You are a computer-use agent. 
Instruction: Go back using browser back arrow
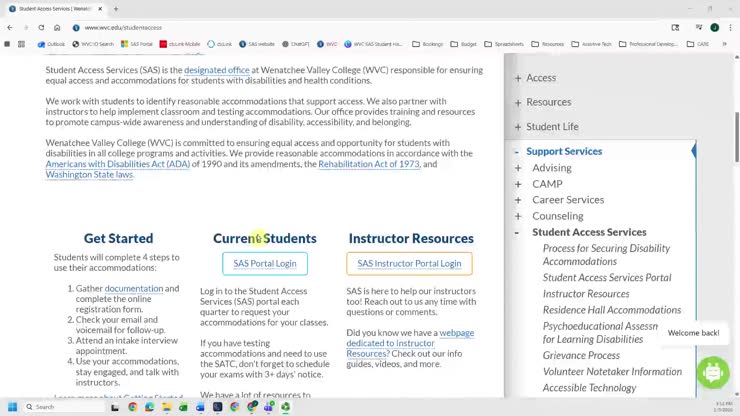tap(10, 27)
